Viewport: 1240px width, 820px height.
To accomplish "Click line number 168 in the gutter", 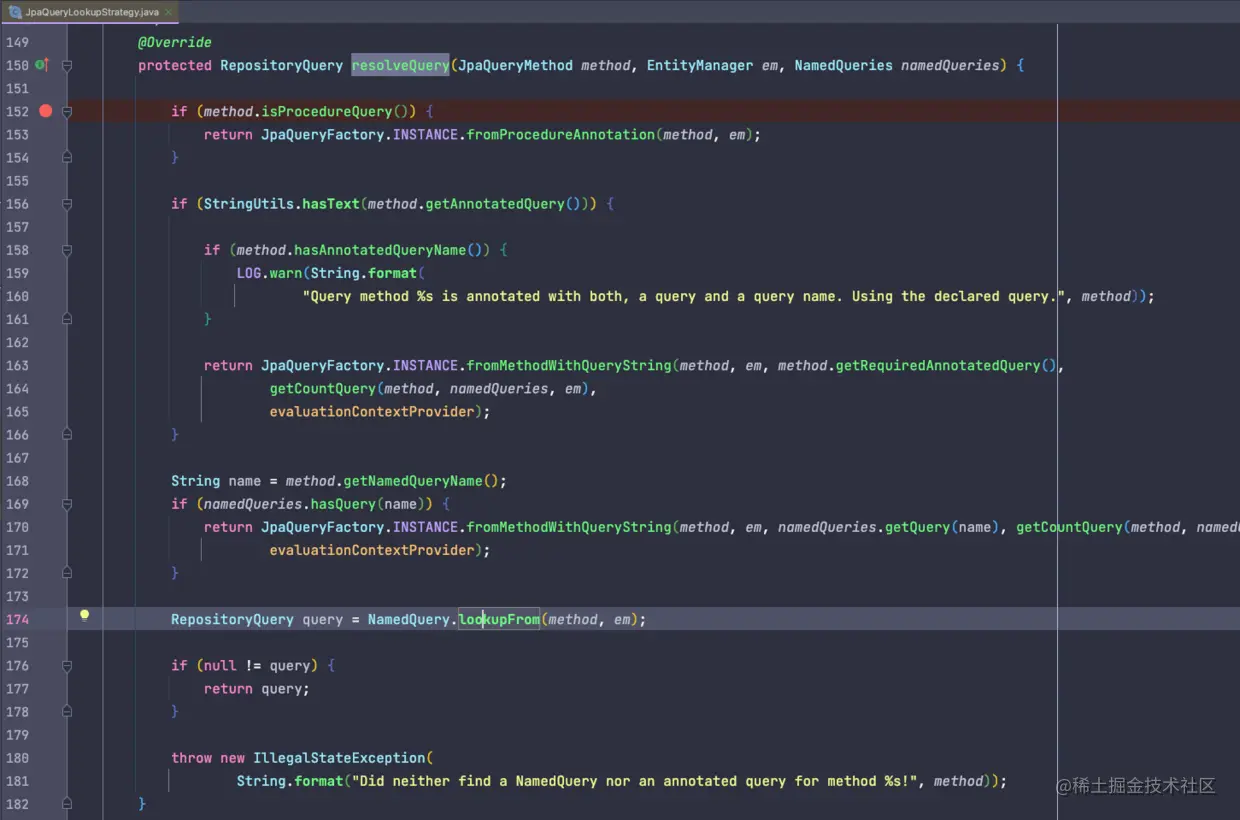I will [16, 480].
